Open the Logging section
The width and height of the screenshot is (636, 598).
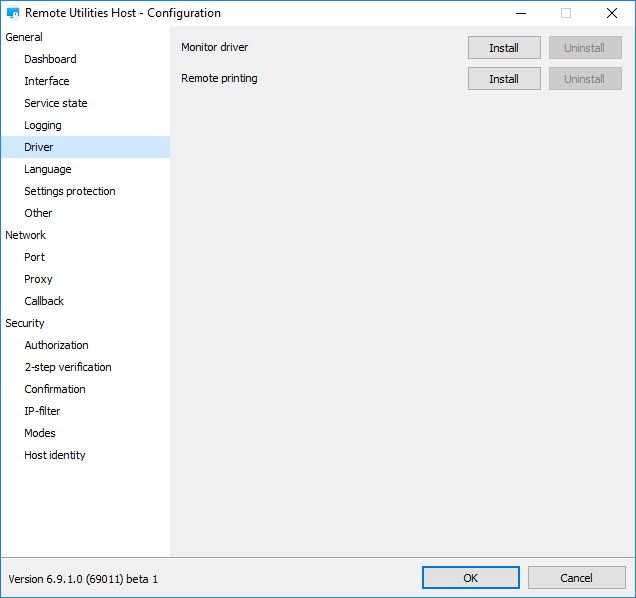(x=43, y=125)
